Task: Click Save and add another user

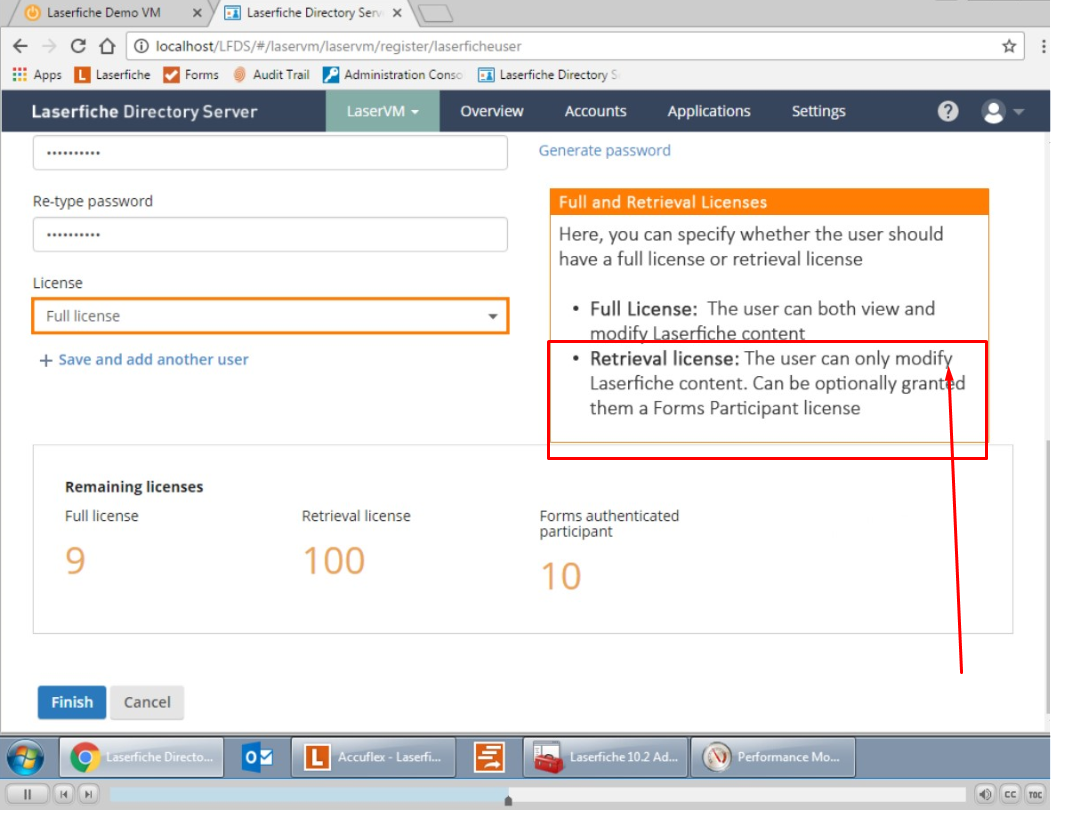Action: click(x=144, y=360)
